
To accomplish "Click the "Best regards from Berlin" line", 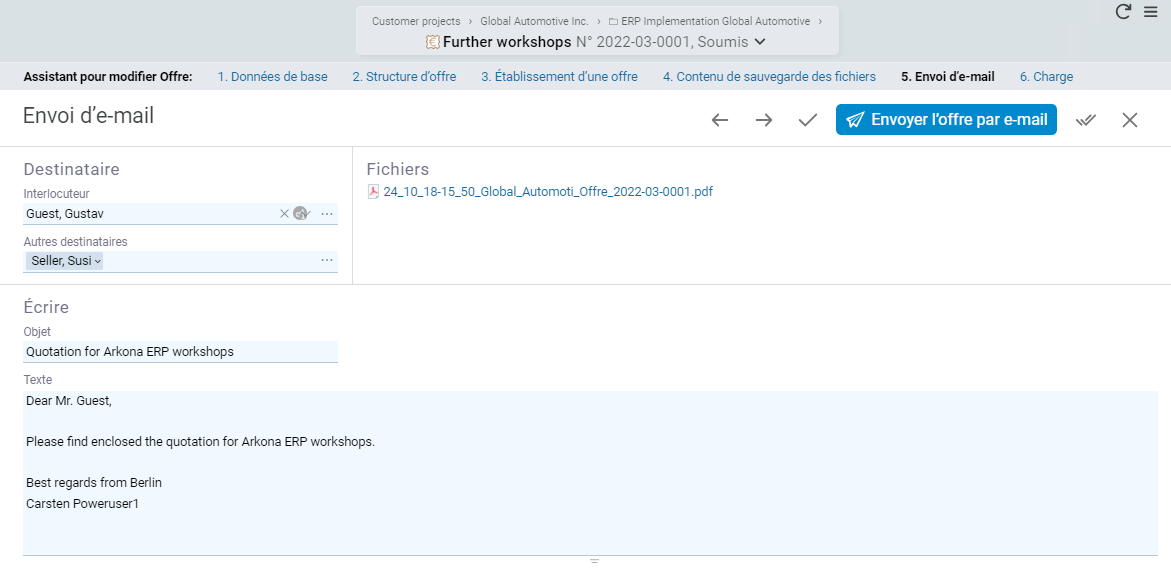I will pyautogui.click(x=94, y=483).
